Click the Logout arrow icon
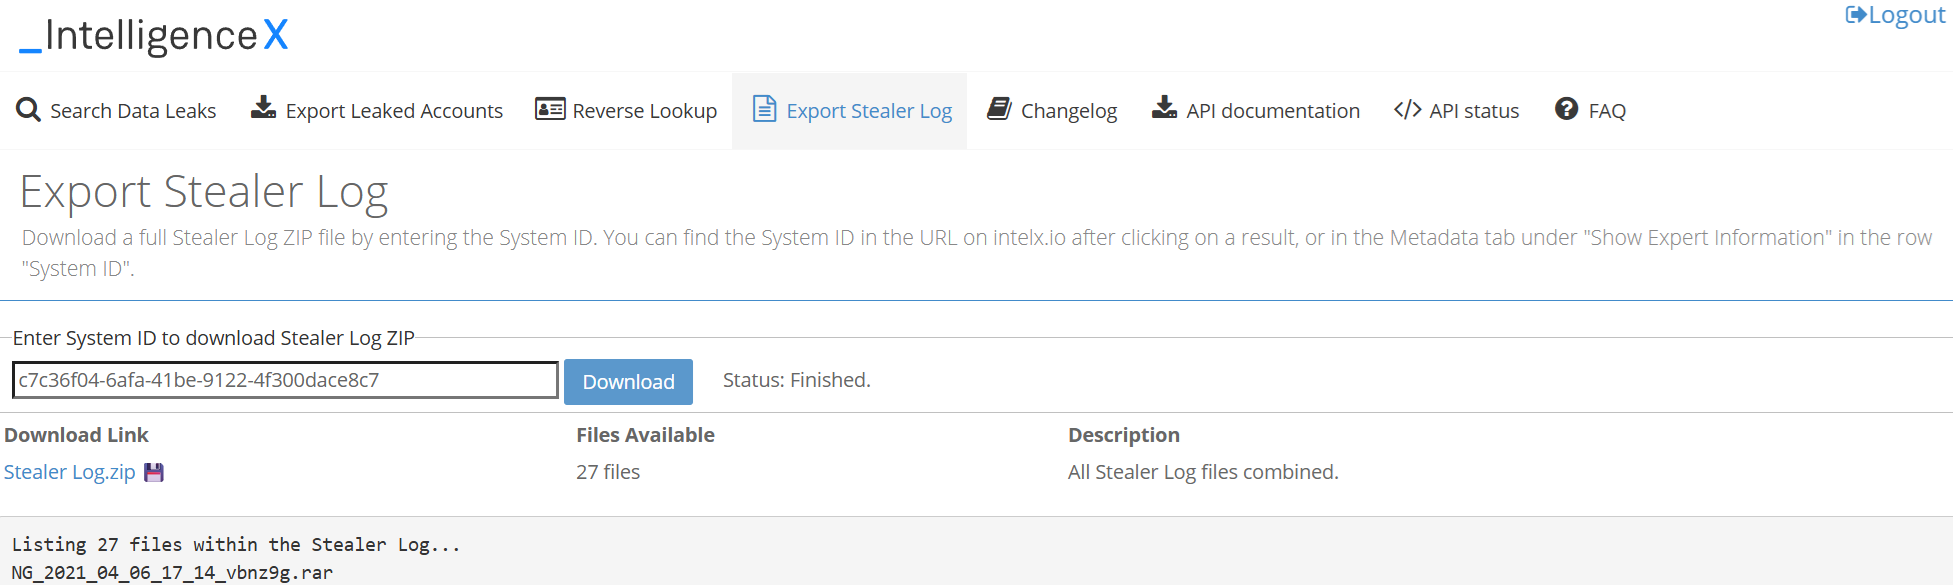This screenshot has height=585, width=1953. click(1855, 15)
